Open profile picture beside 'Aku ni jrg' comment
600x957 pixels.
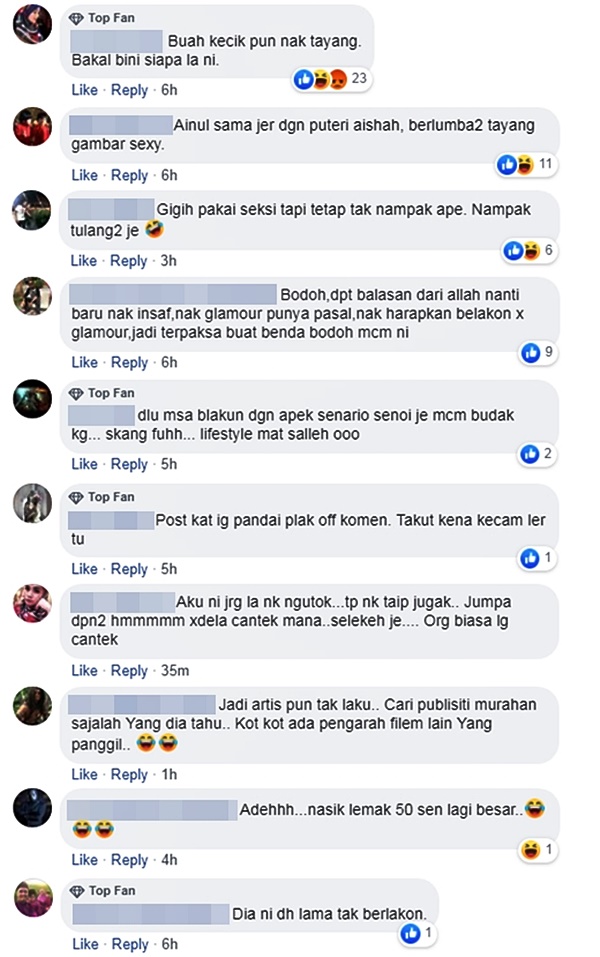[32, 603]
